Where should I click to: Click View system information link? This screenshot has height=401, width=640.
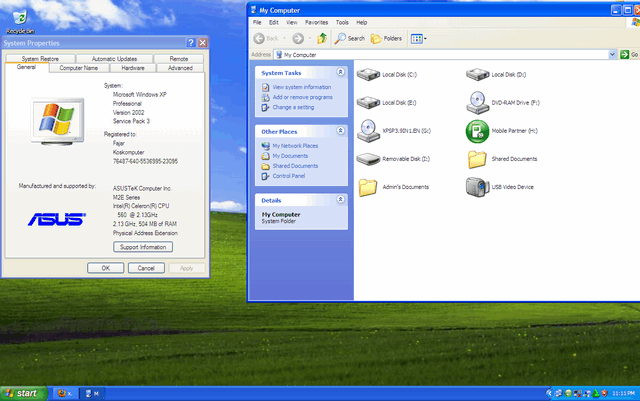(302, 87)
